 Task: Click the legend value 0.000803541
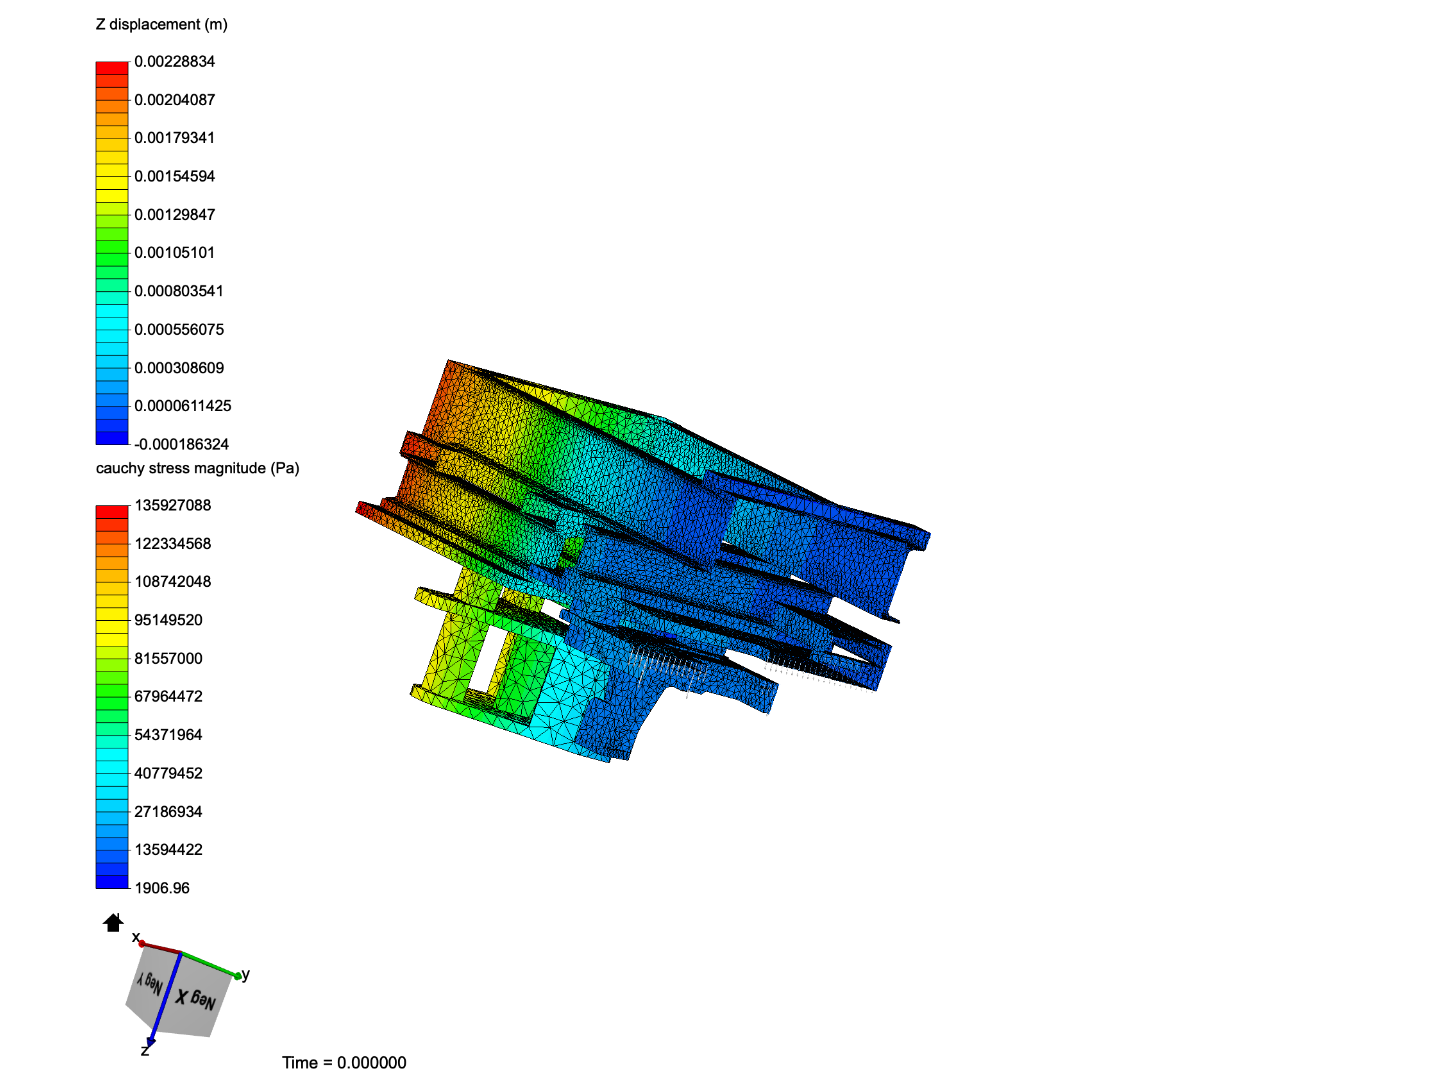pos(179,291)
